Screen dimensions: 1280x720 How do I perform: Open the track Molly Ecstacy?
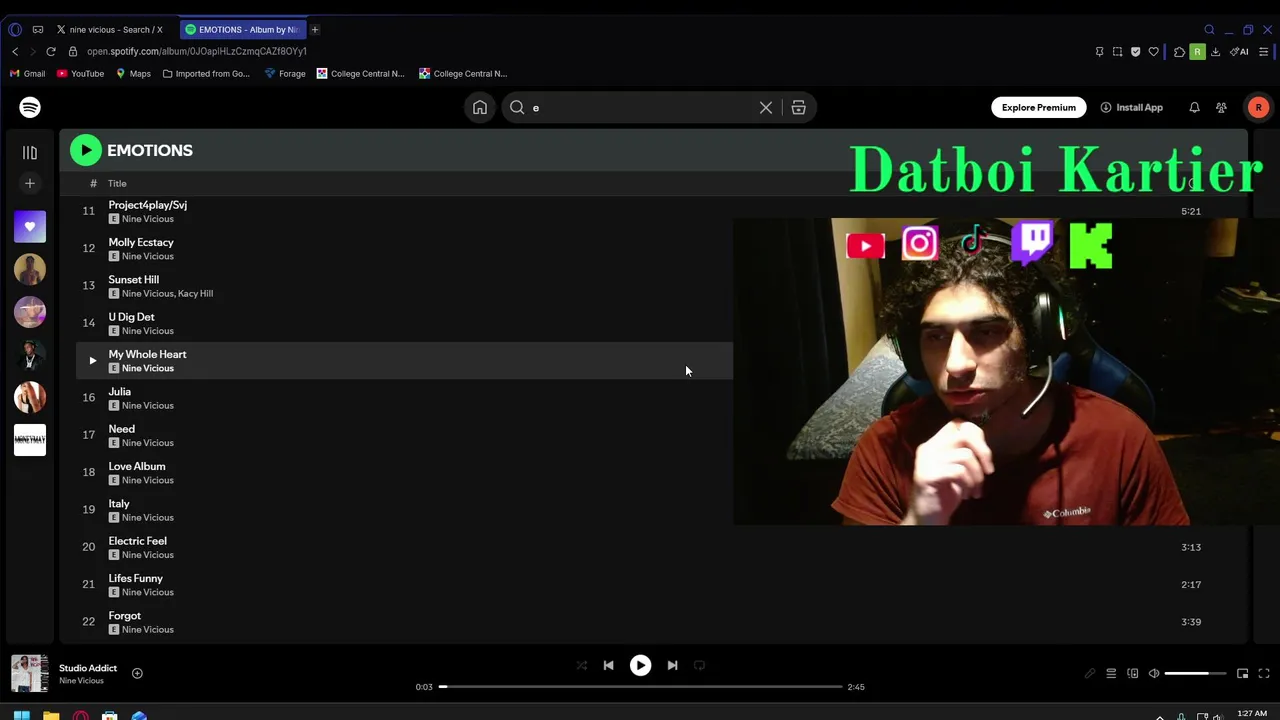click(x=141, y=242)
